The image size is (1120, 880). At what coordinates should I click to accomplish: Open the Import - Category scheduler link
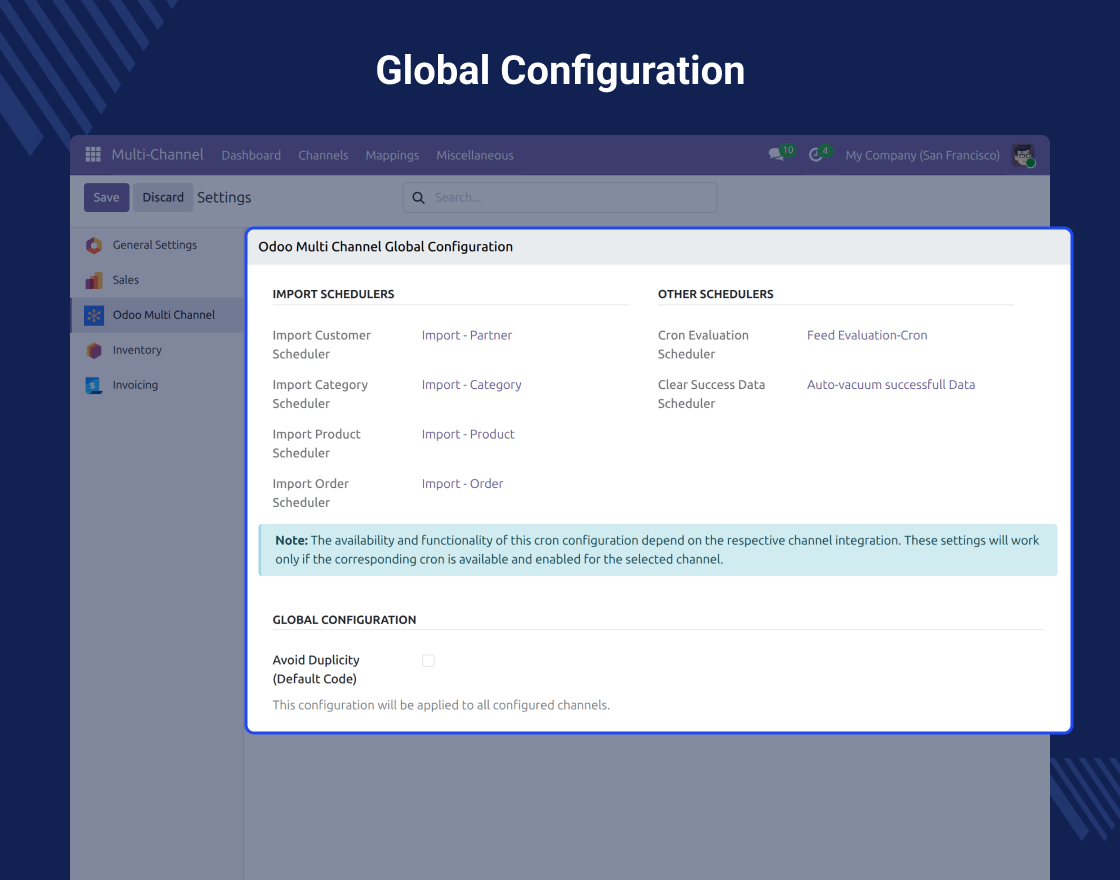pos(471,385)
